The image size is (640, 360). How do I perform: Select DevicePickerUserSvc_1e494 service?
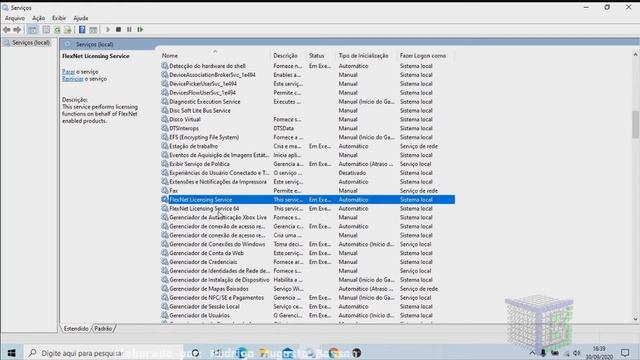point(308,84)
